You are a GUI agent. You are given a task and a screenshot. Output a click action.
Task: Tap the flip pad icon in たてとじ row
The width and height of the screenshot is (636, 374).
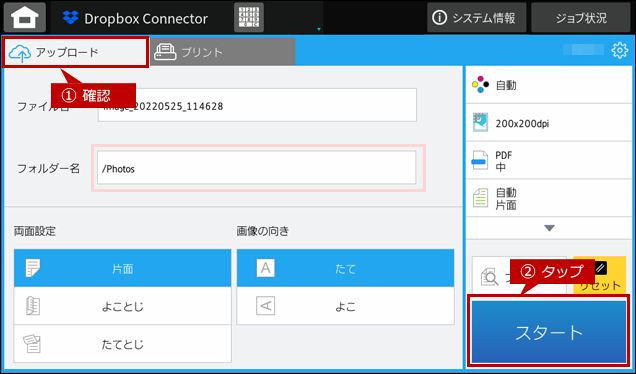point(32,344)
